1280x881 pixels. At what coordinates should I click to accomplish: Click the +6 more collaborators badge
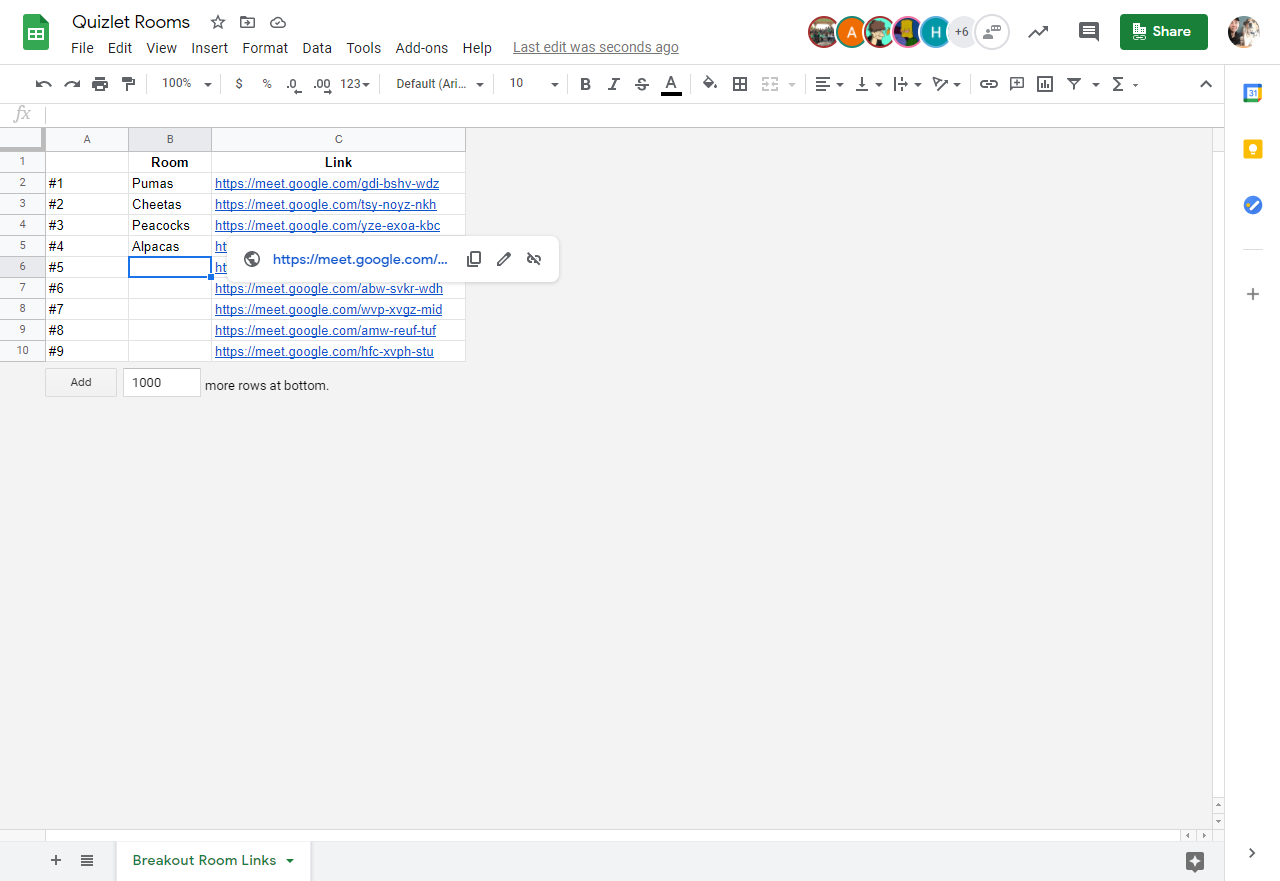pyautogui.click(x=961, y=32)
